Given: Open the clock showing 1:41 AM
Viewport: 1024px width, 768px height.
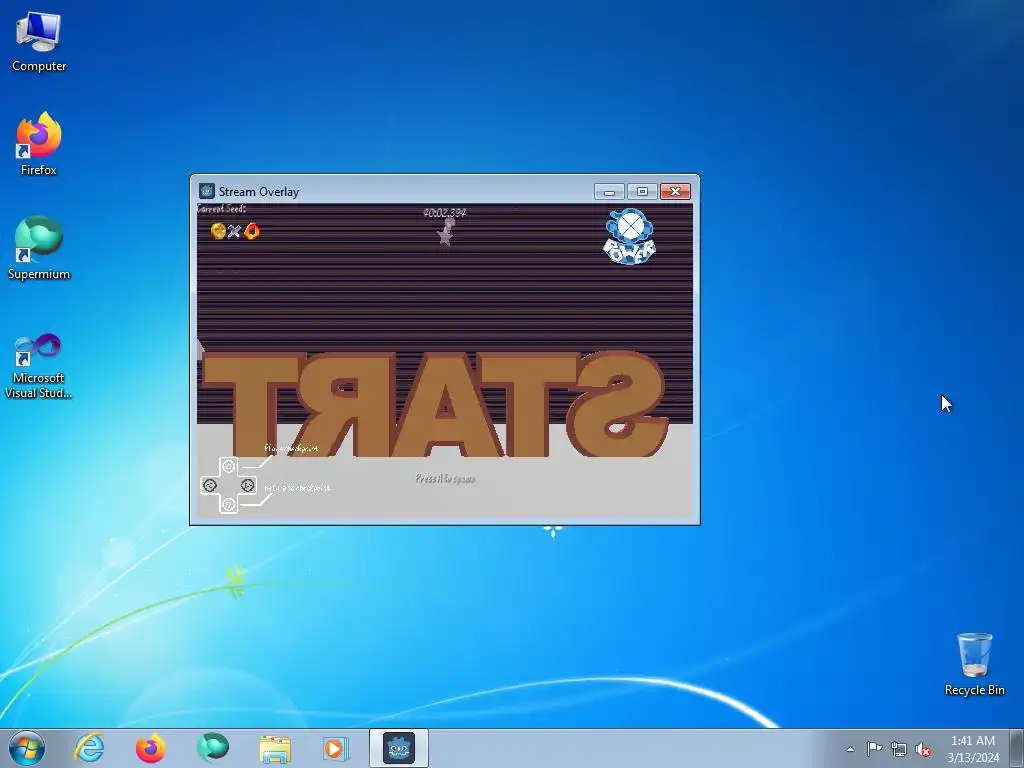Looking at the screenshot, I should click(x=973, y=749).
